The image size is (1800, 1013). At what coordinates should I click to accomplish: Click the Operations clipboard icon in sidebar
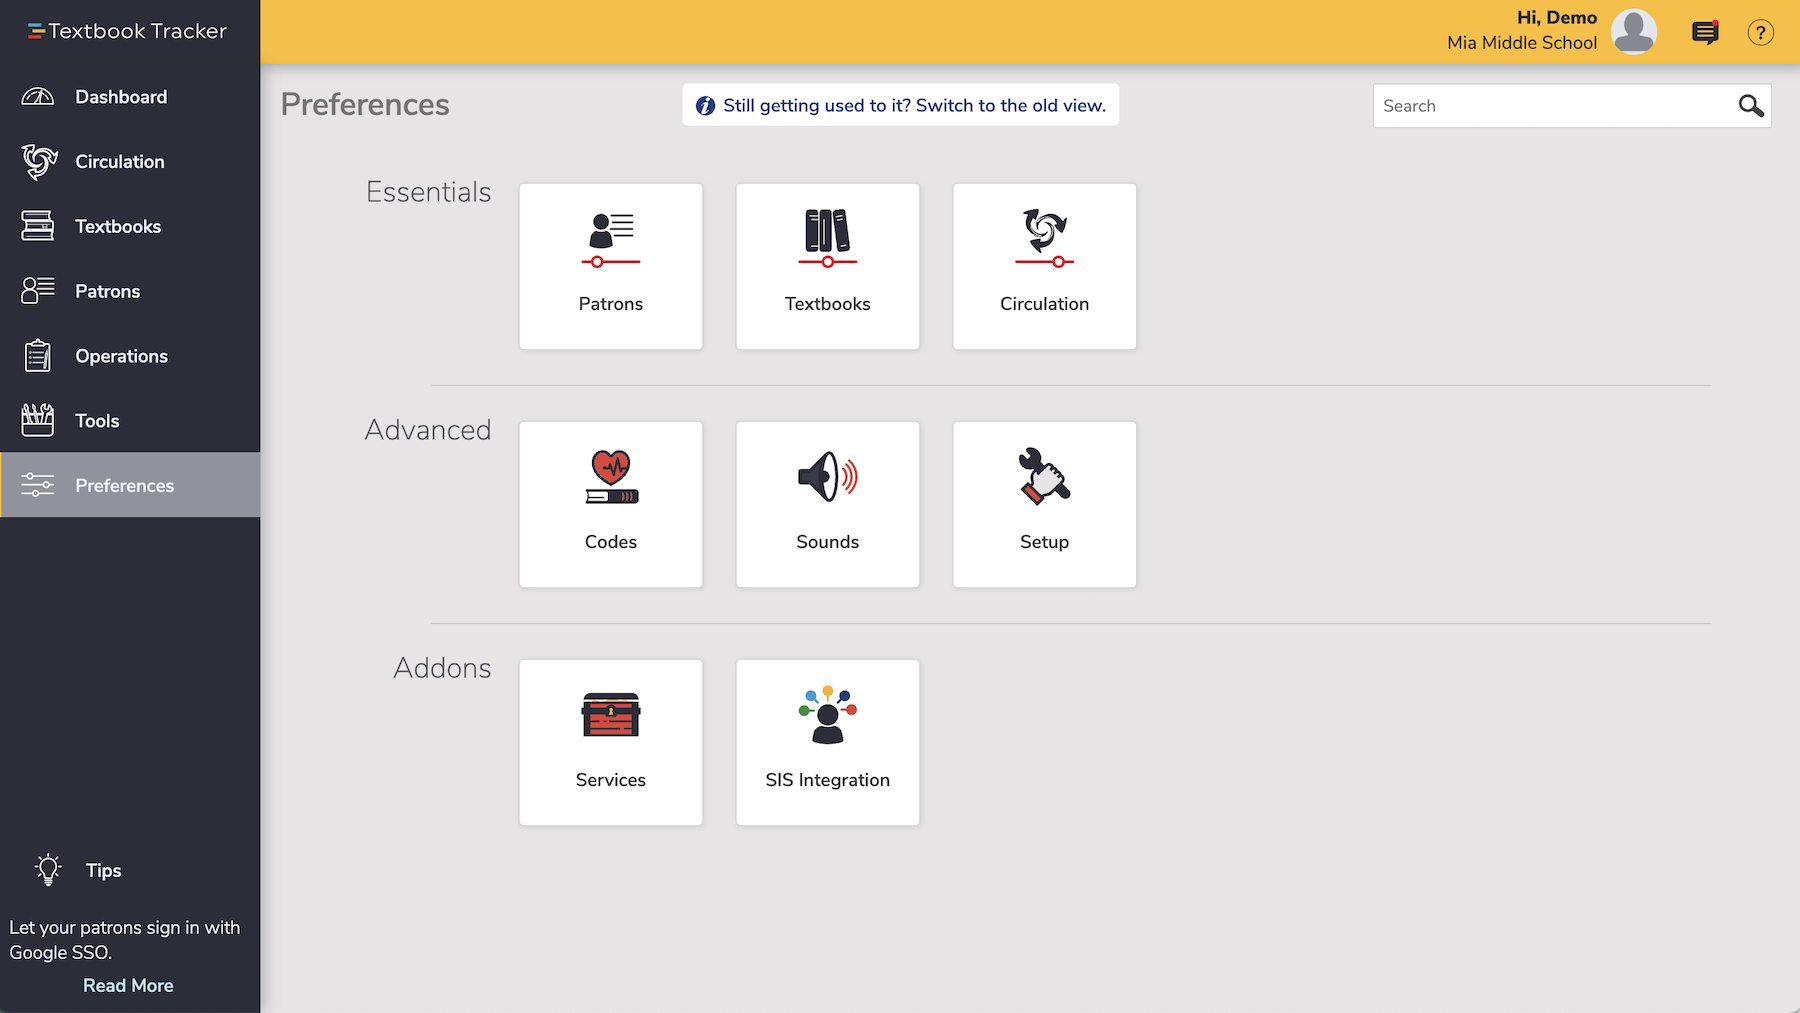coord(38,356)
